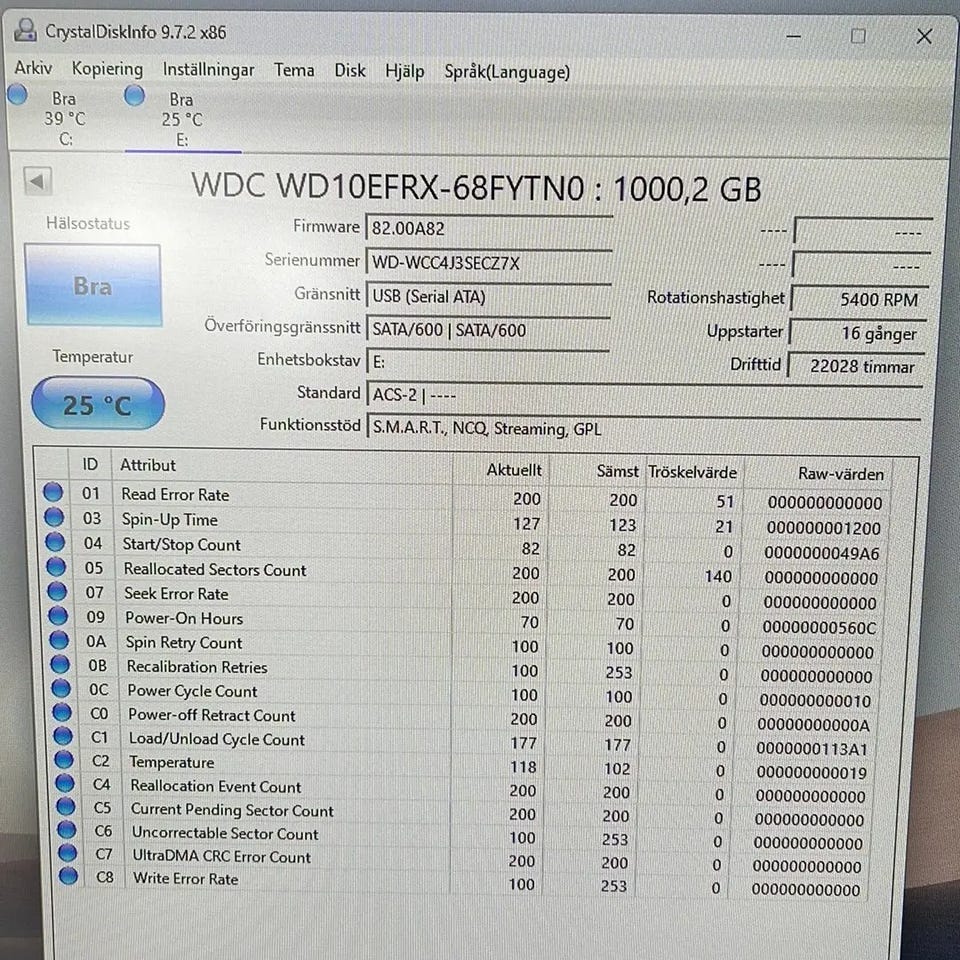Image resolution: width=960 pixels, height=960 pixels.
Task: Click the Sämst column header
Action: click(598, 471)
